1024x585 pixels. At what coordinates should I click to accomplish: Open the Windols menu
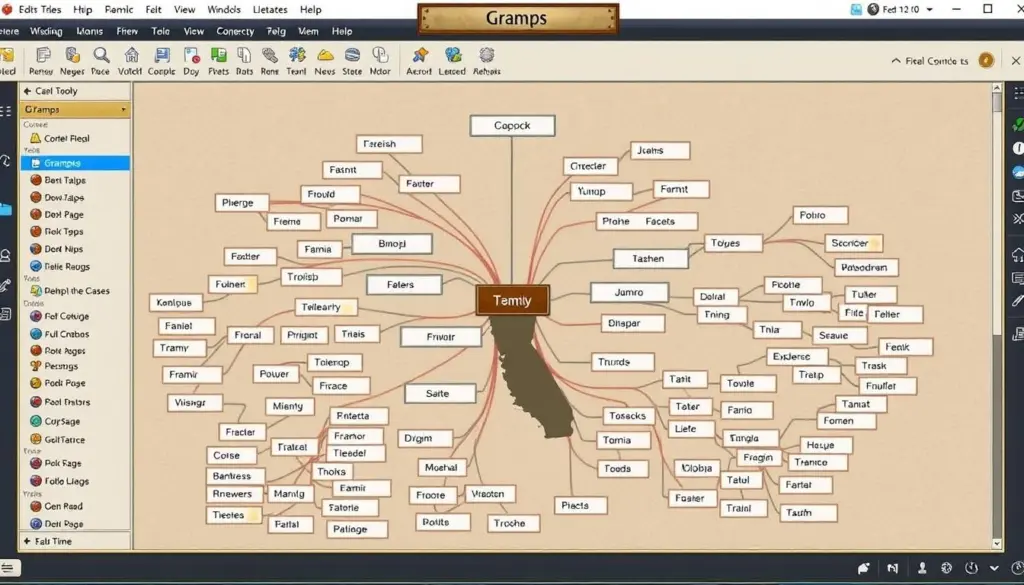224,10
